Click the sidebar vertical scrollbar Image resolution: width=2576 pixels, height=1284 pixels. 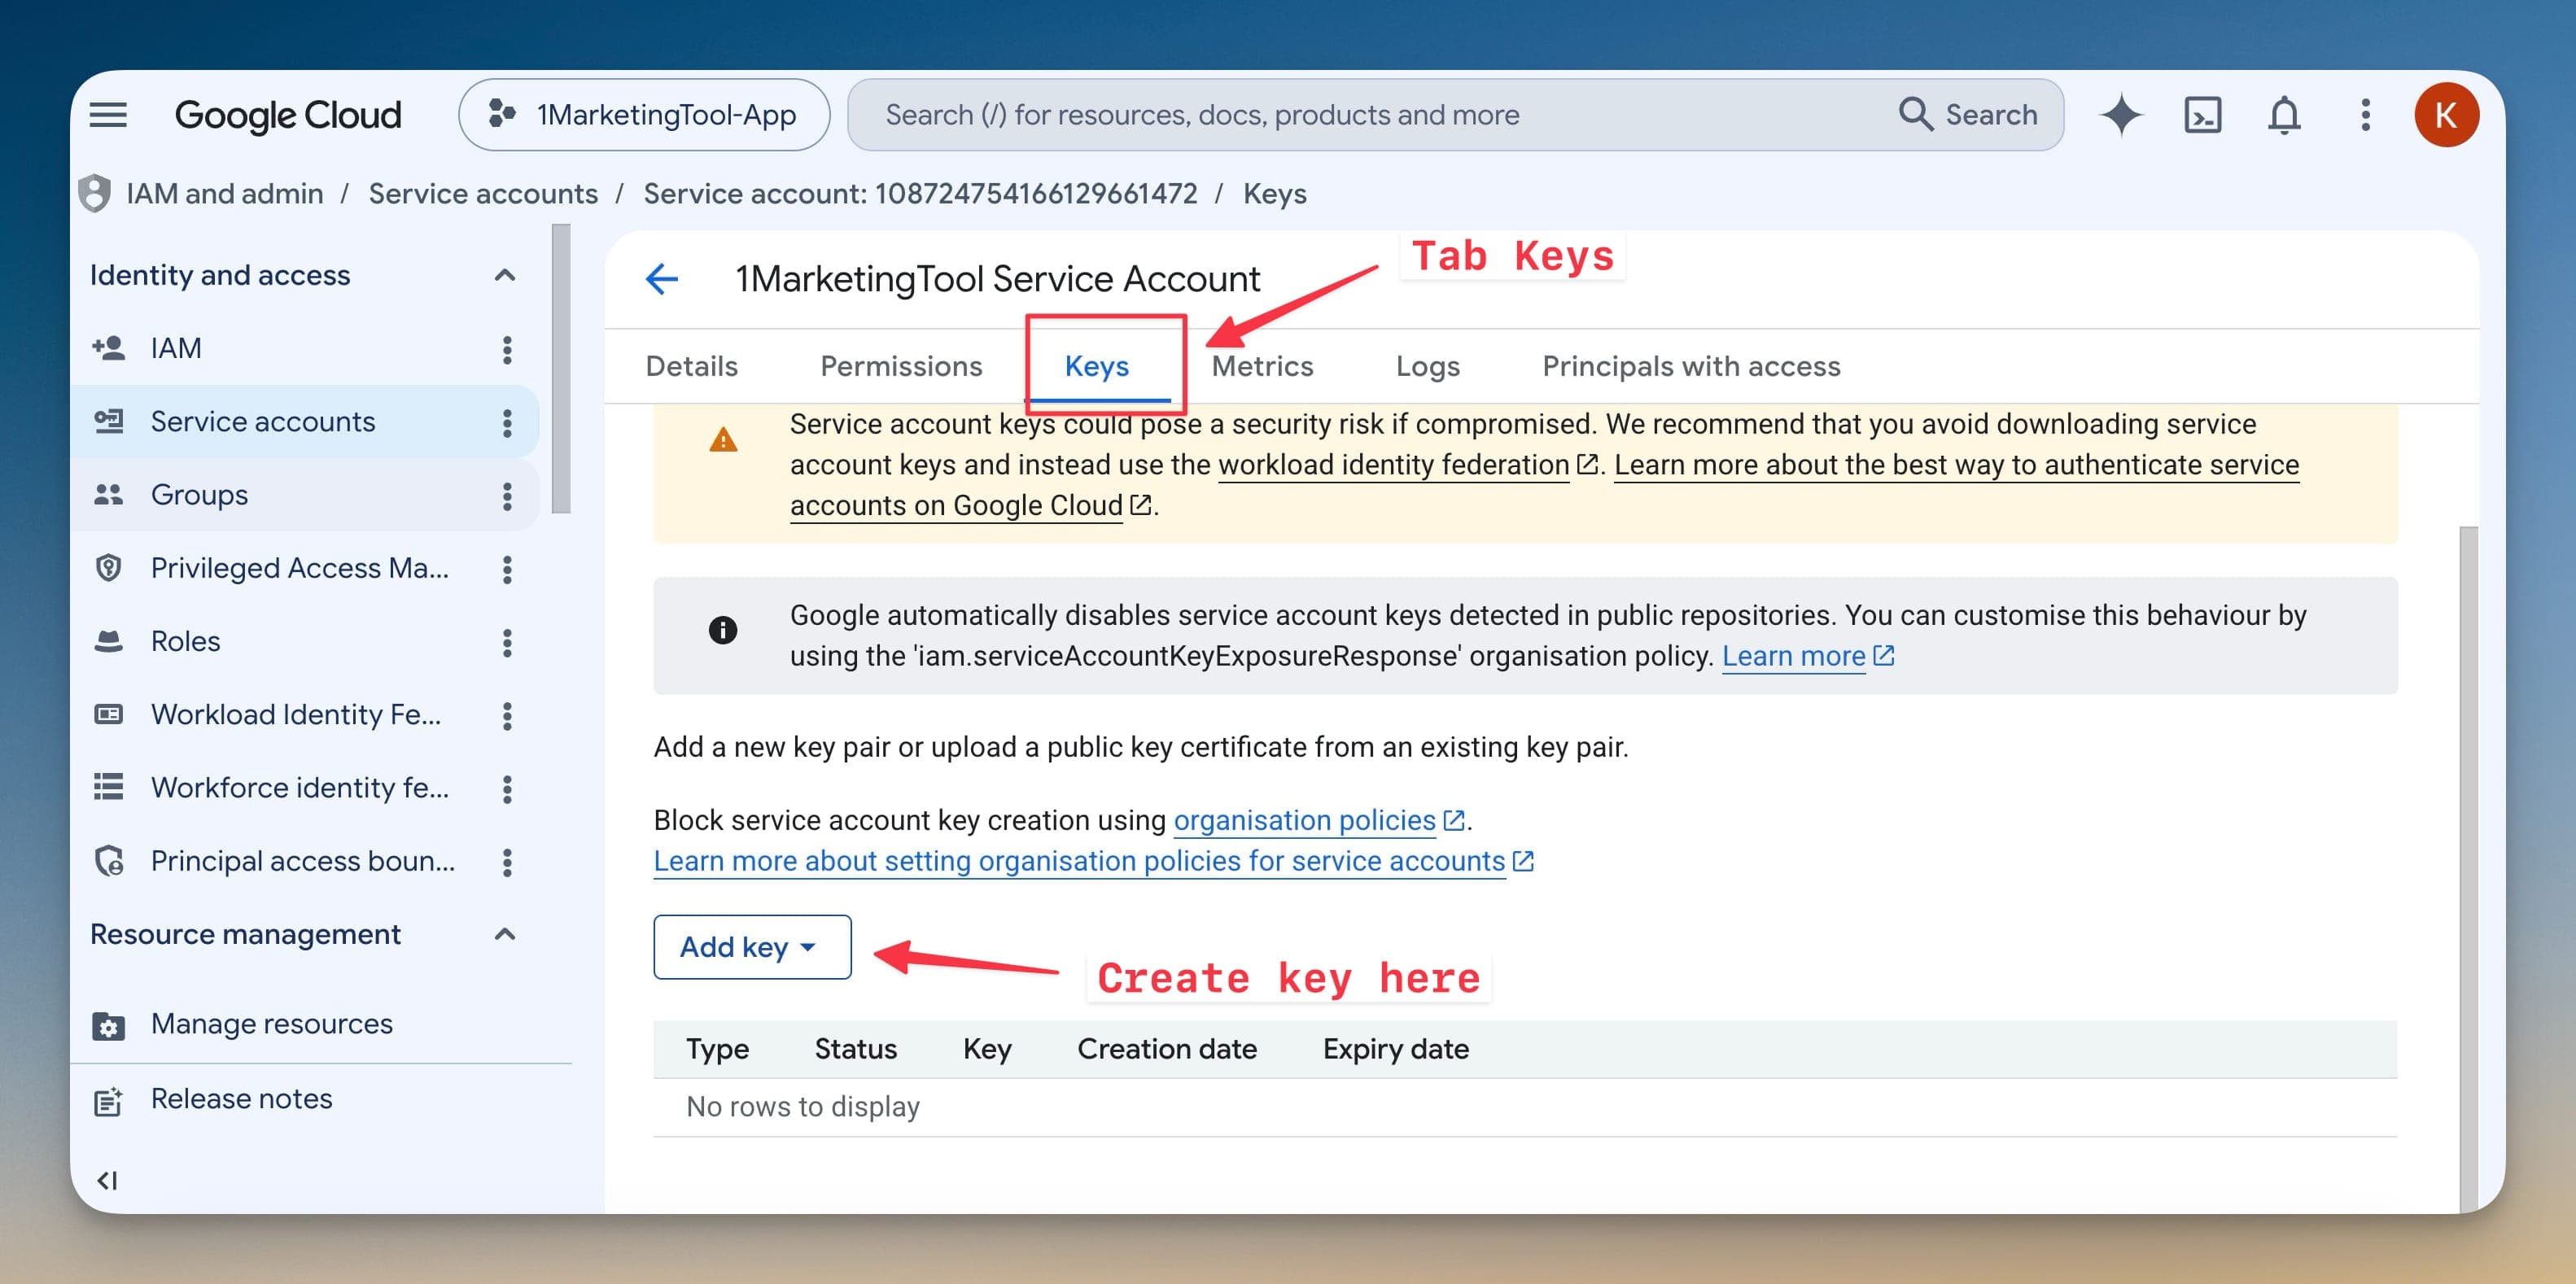(561, 368)
